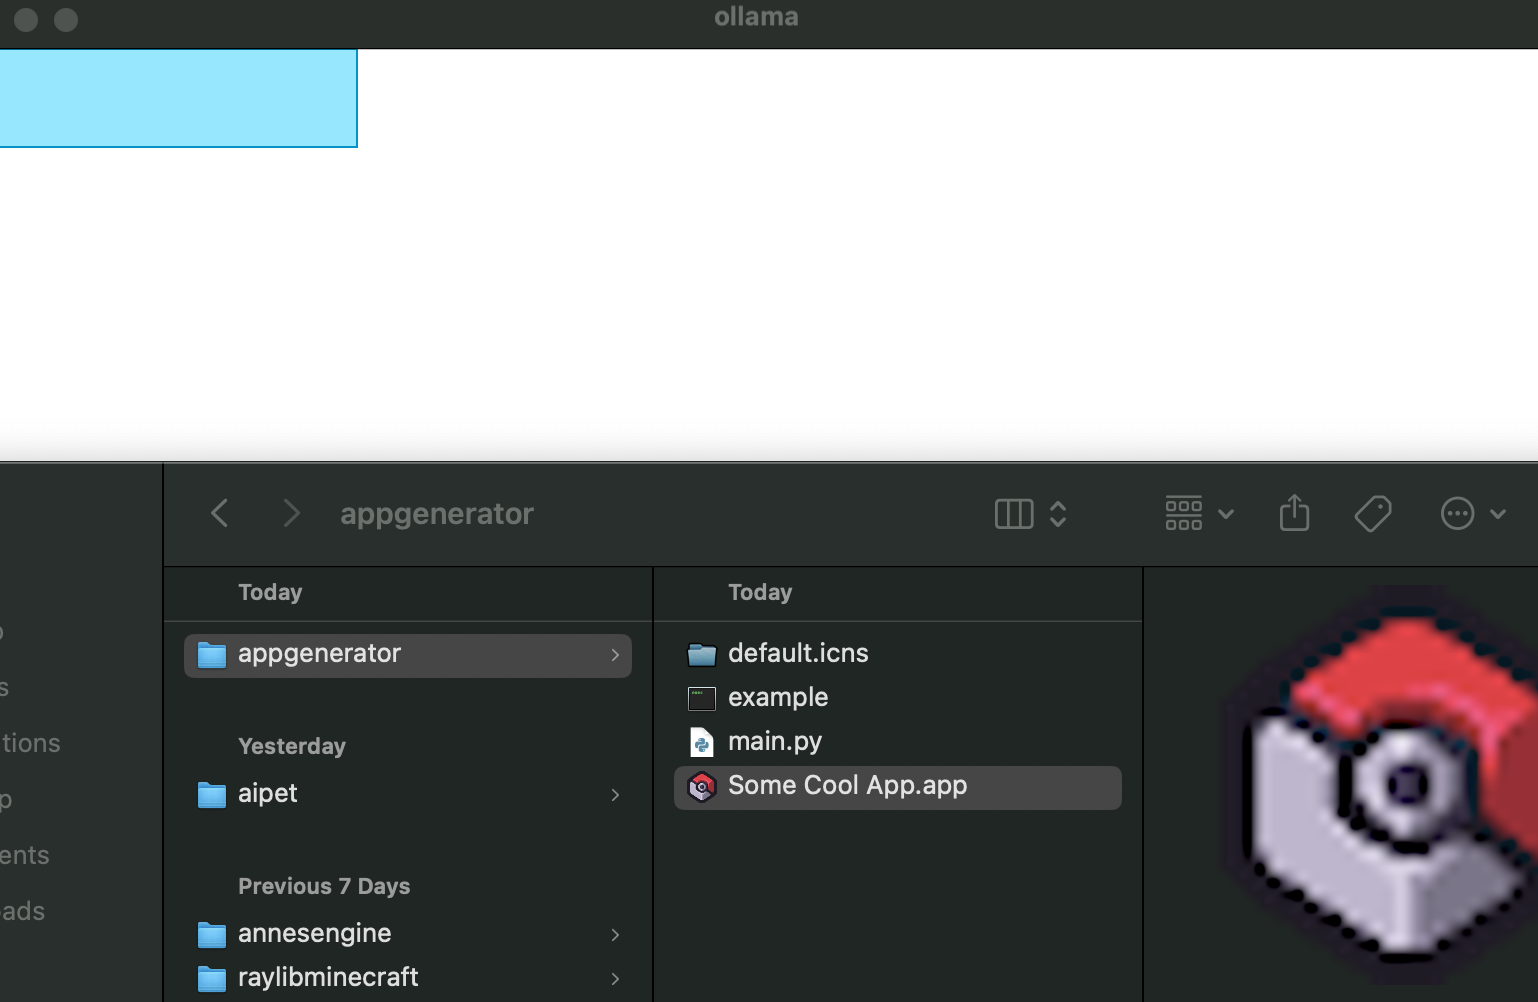This screenshot has width=1538, height=1002.
Task: Click the ollama window title
Action: coord(756,17)
